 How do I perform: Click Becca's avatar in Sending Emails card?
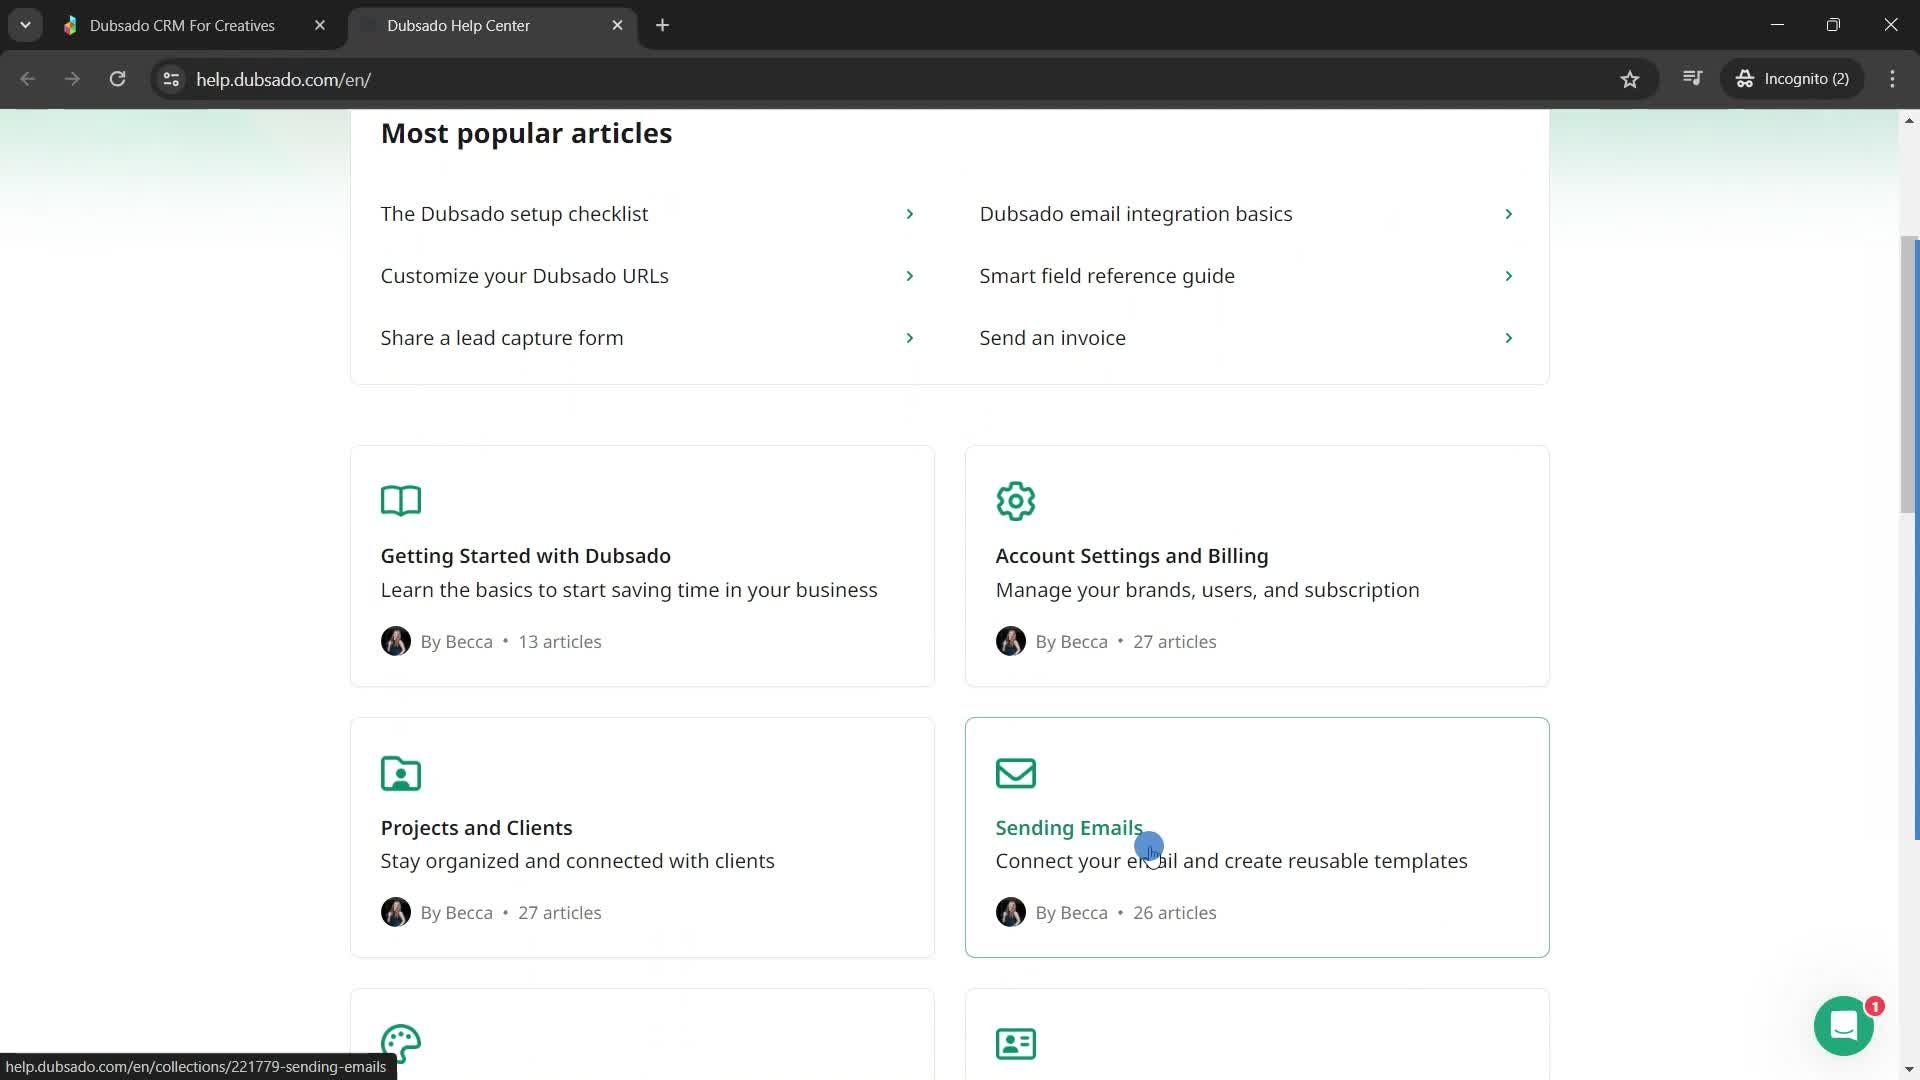(x=1010, y=912)
